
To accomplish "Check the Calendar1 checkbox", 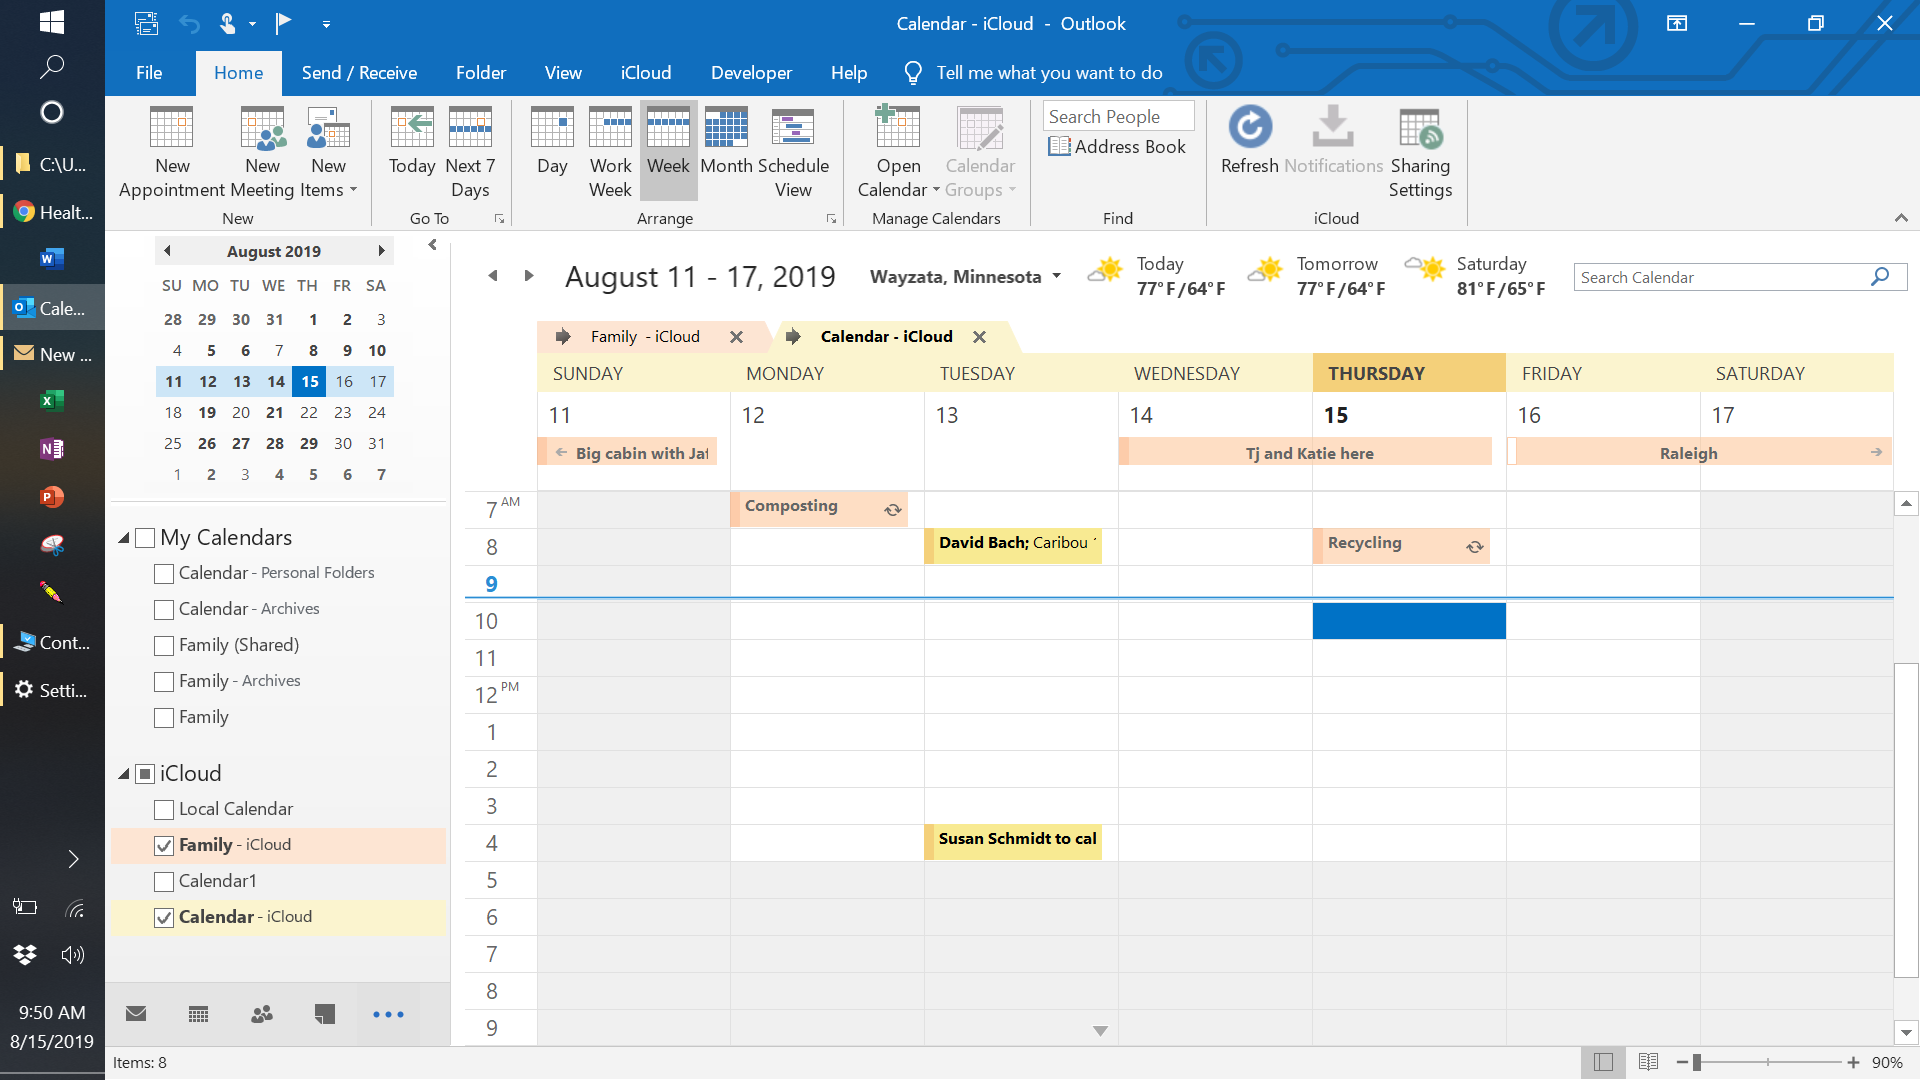I will click(x=164, y=882).
